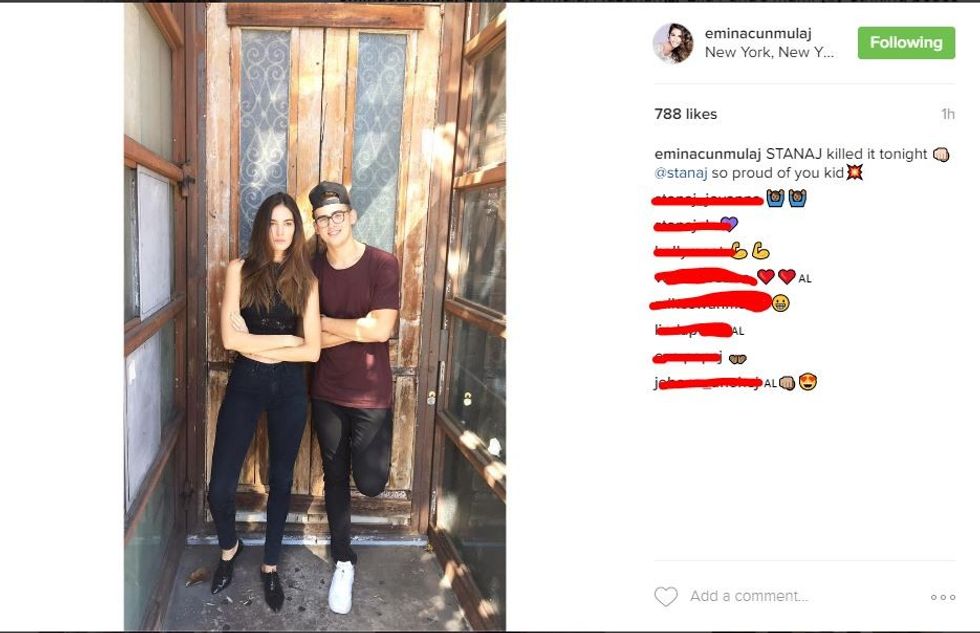This screenshot has height=633, width=980.
Task: Click the red hearts emoji comment
Action: click(x=776, y=276)
